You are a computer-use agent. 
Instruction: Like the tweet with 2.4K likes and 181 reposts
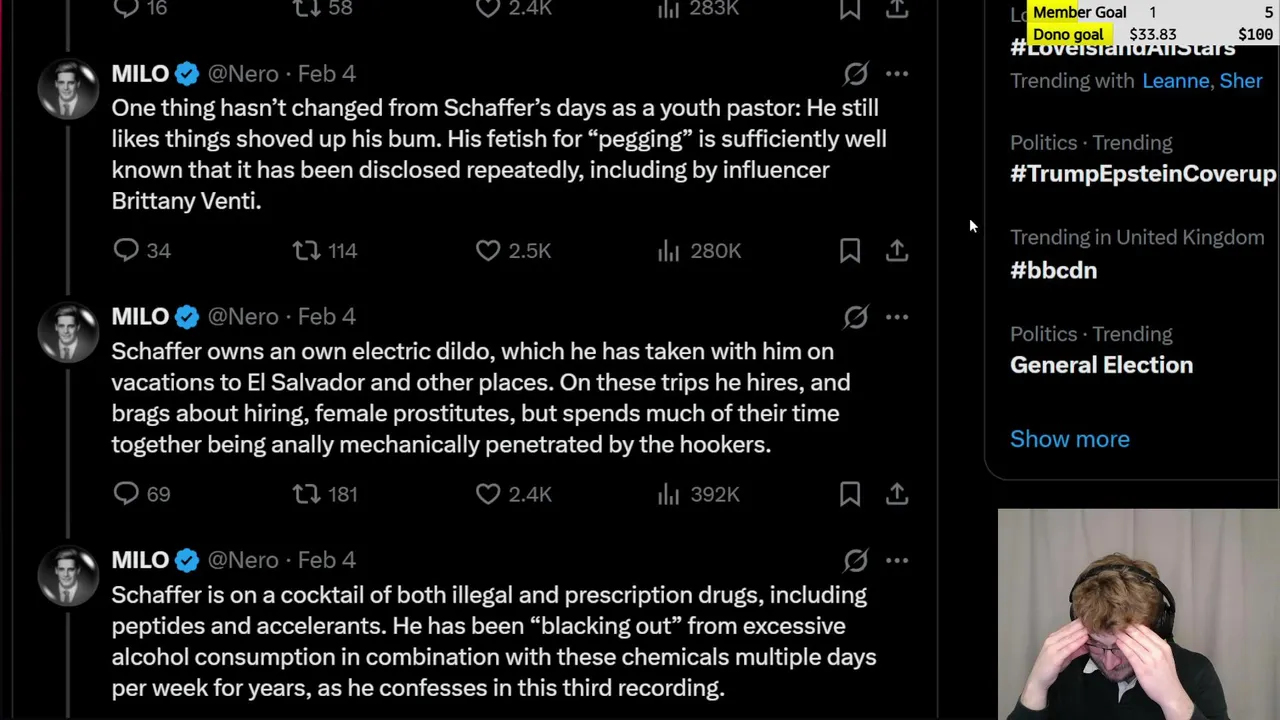488,493
